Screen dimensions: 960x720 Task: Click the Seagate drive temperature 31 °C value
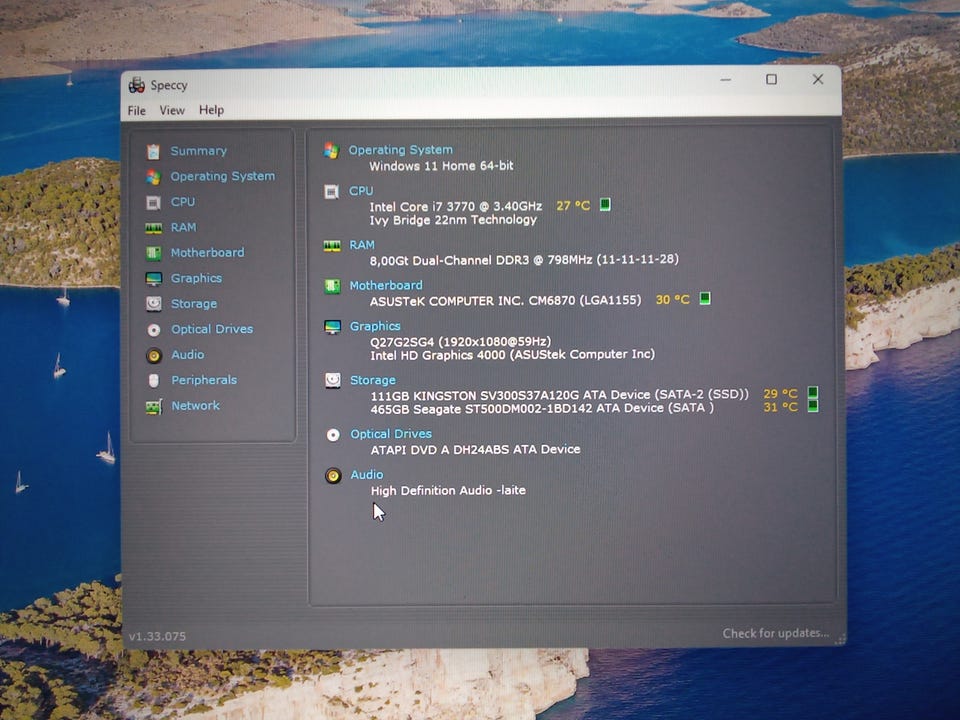(781, 407)
